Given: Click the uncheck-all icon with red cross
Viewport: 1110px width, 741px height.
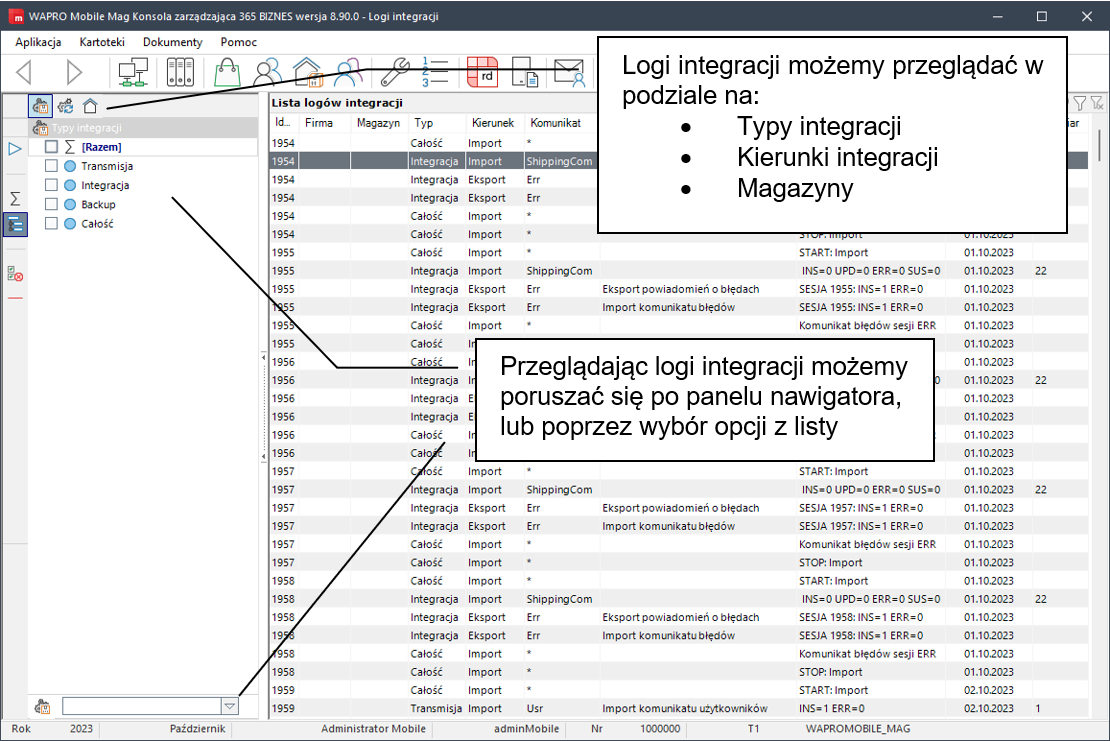Looking at the screenshot, I should pos(15,273).
